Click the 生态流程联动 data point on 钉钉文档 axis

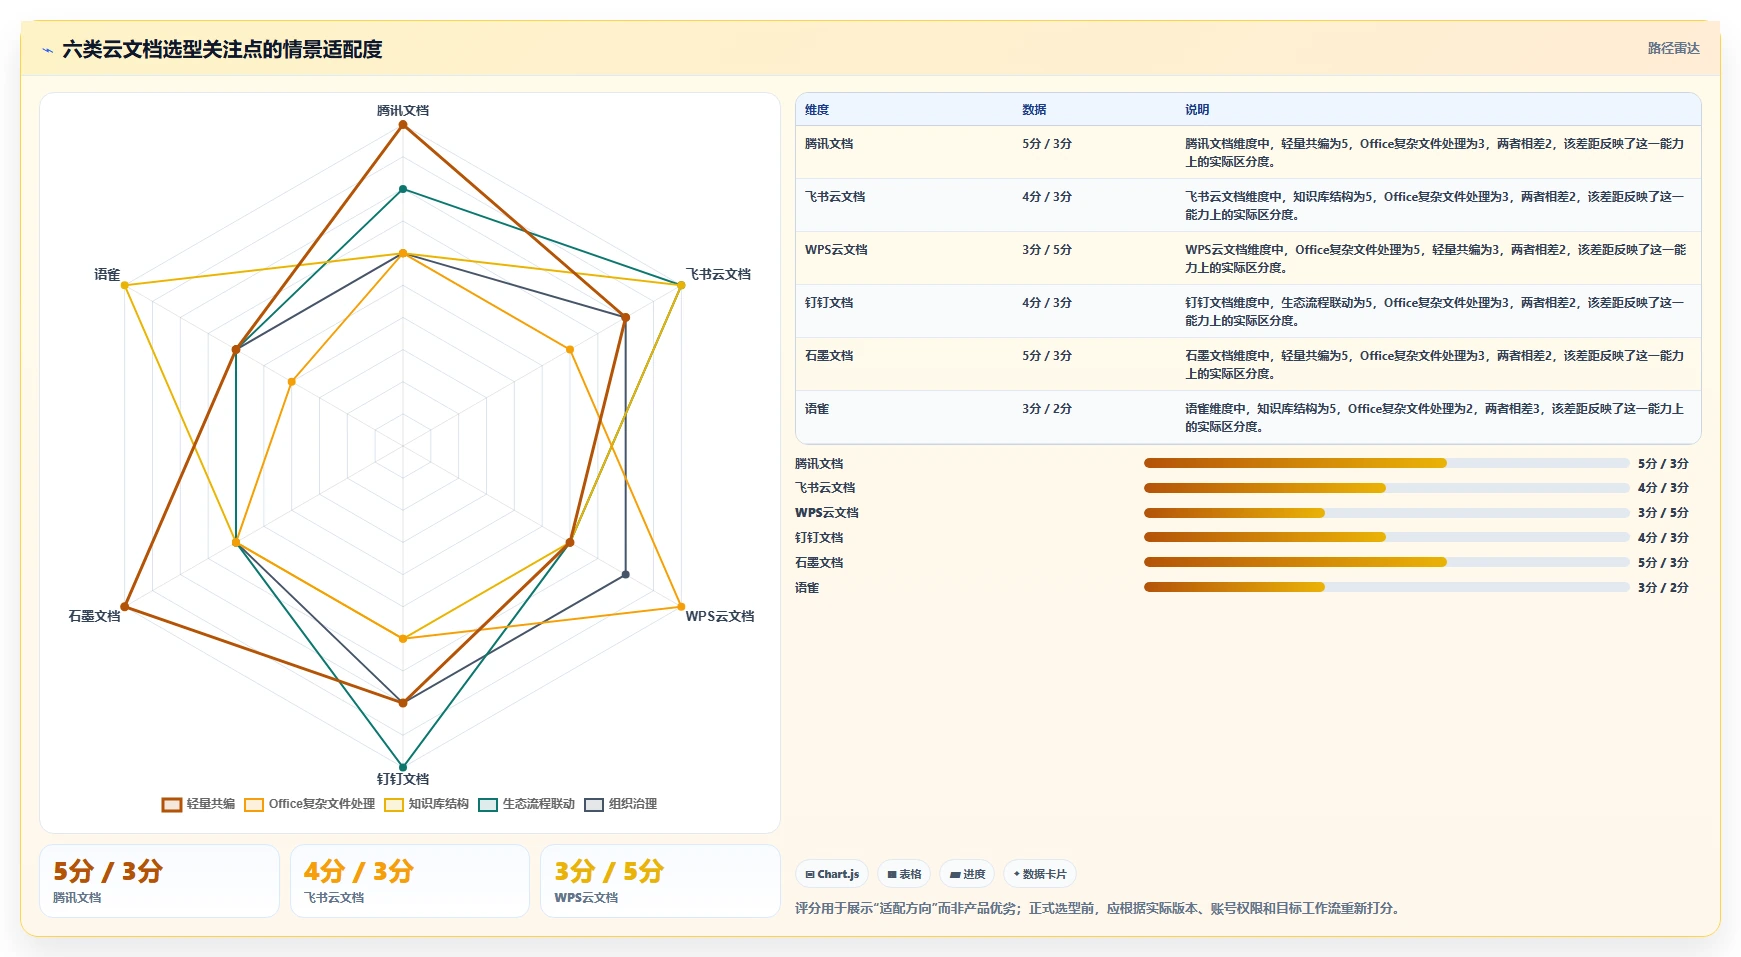(403, 768)
